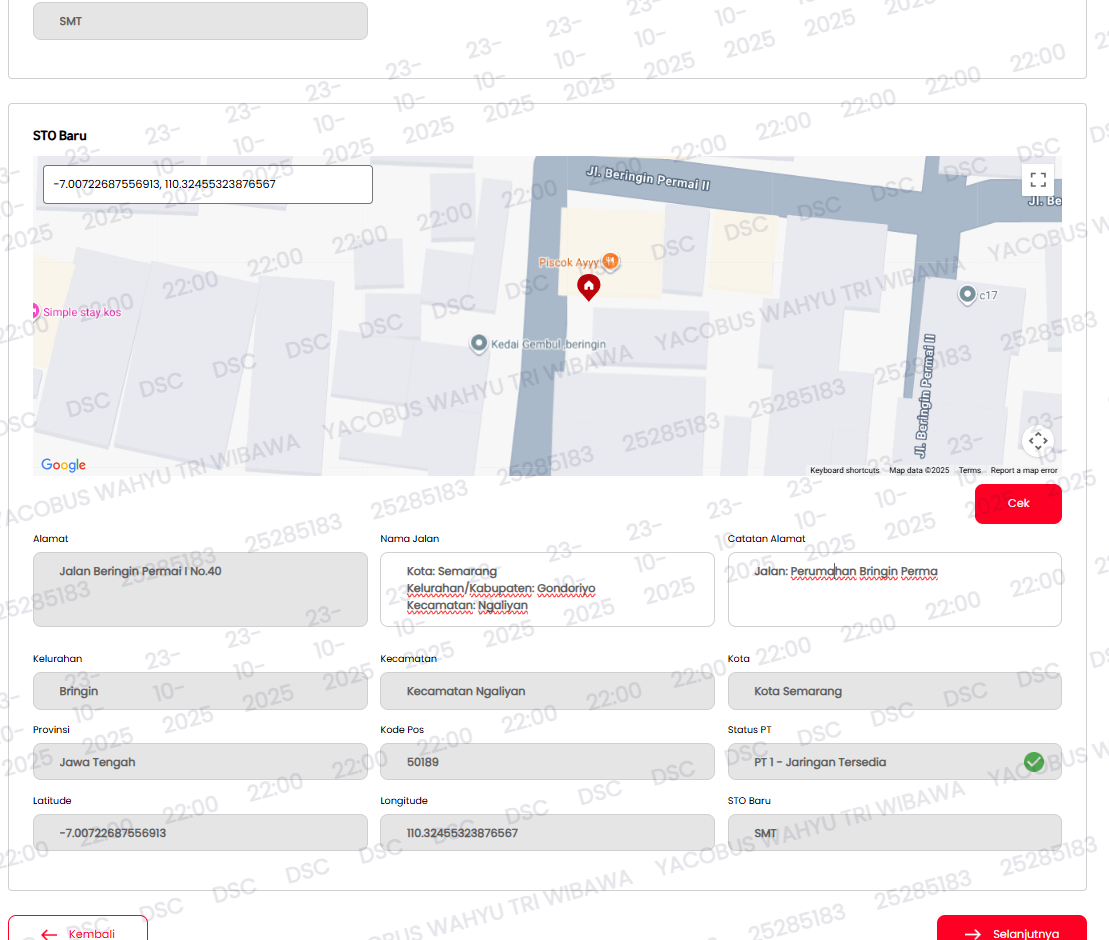Click the green Status PT checkmark
The height and width of the screenshot is (940, 1109).
click(1033, 762)
